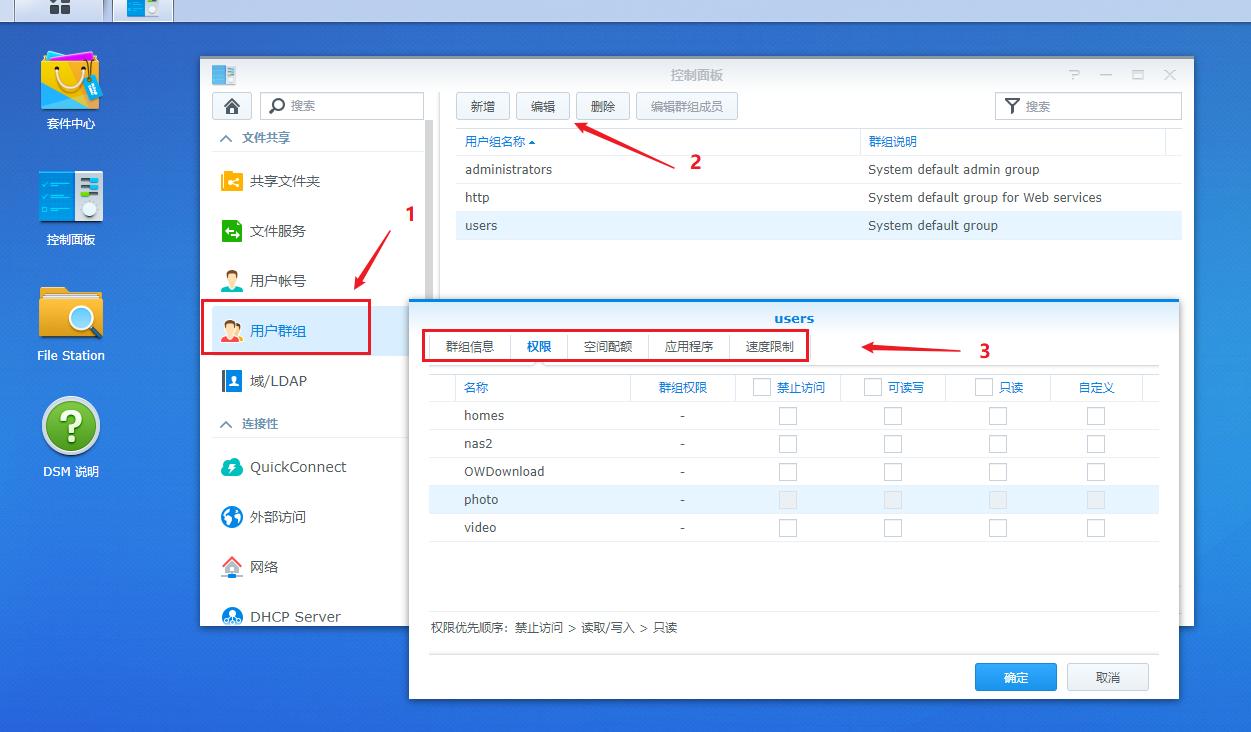The width and height of the screenshot is (1251, 732).
Task: Click the filter funnel icon in group search
Action: pos(1012,106)
